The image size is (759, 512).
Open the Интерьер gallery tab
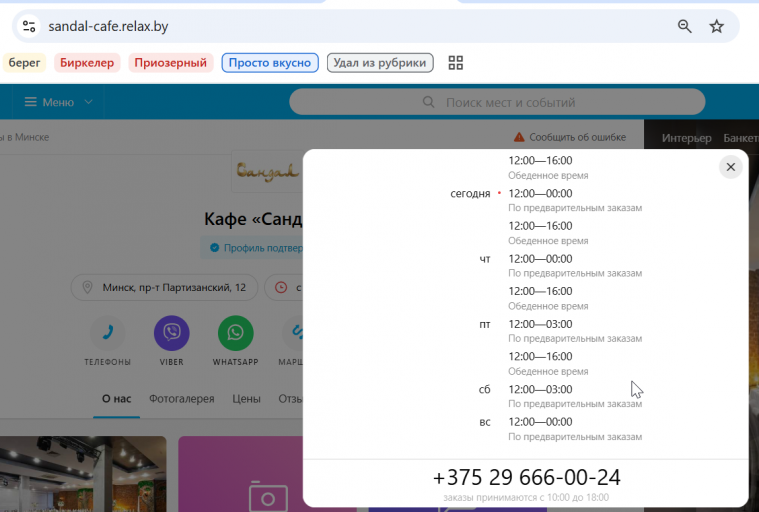[x=686, y=138]
